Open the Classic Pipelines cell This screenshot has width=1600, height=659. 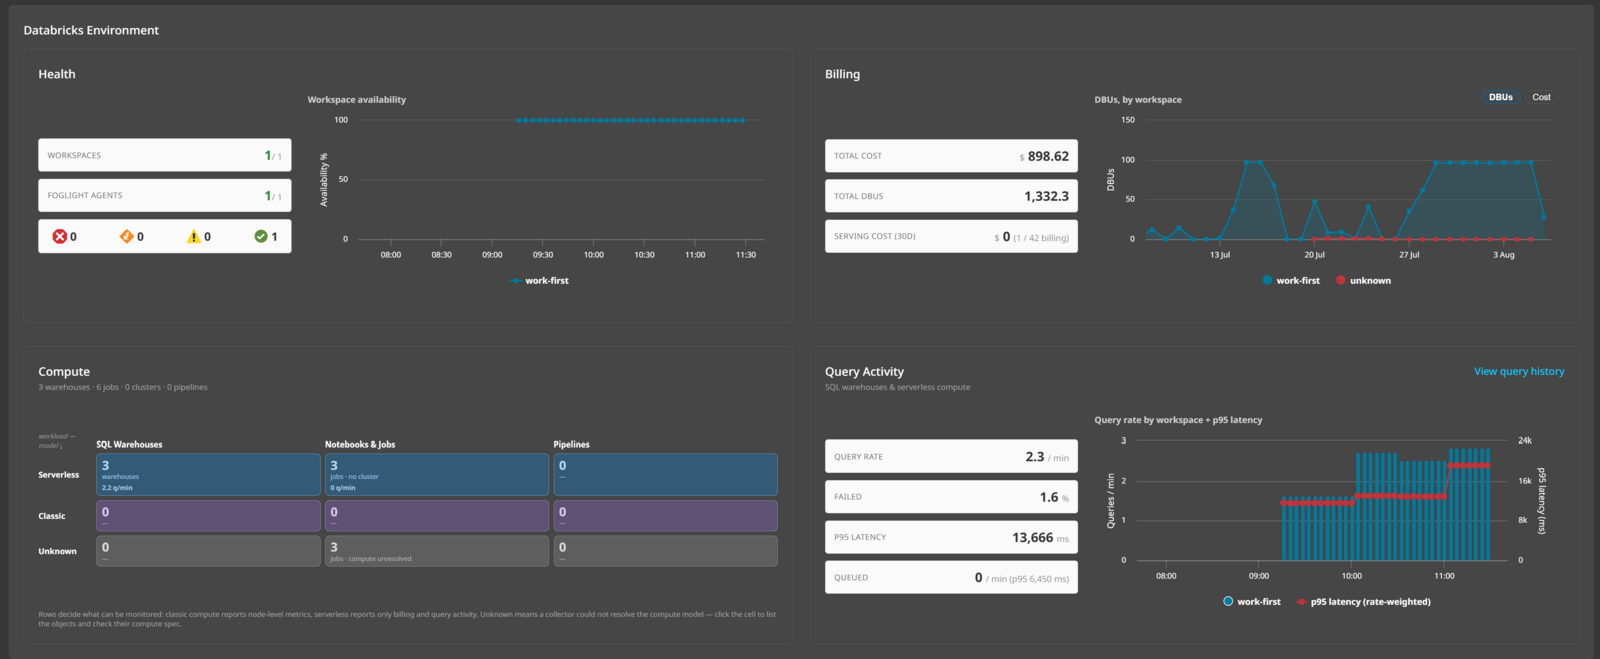click(666, 516)
